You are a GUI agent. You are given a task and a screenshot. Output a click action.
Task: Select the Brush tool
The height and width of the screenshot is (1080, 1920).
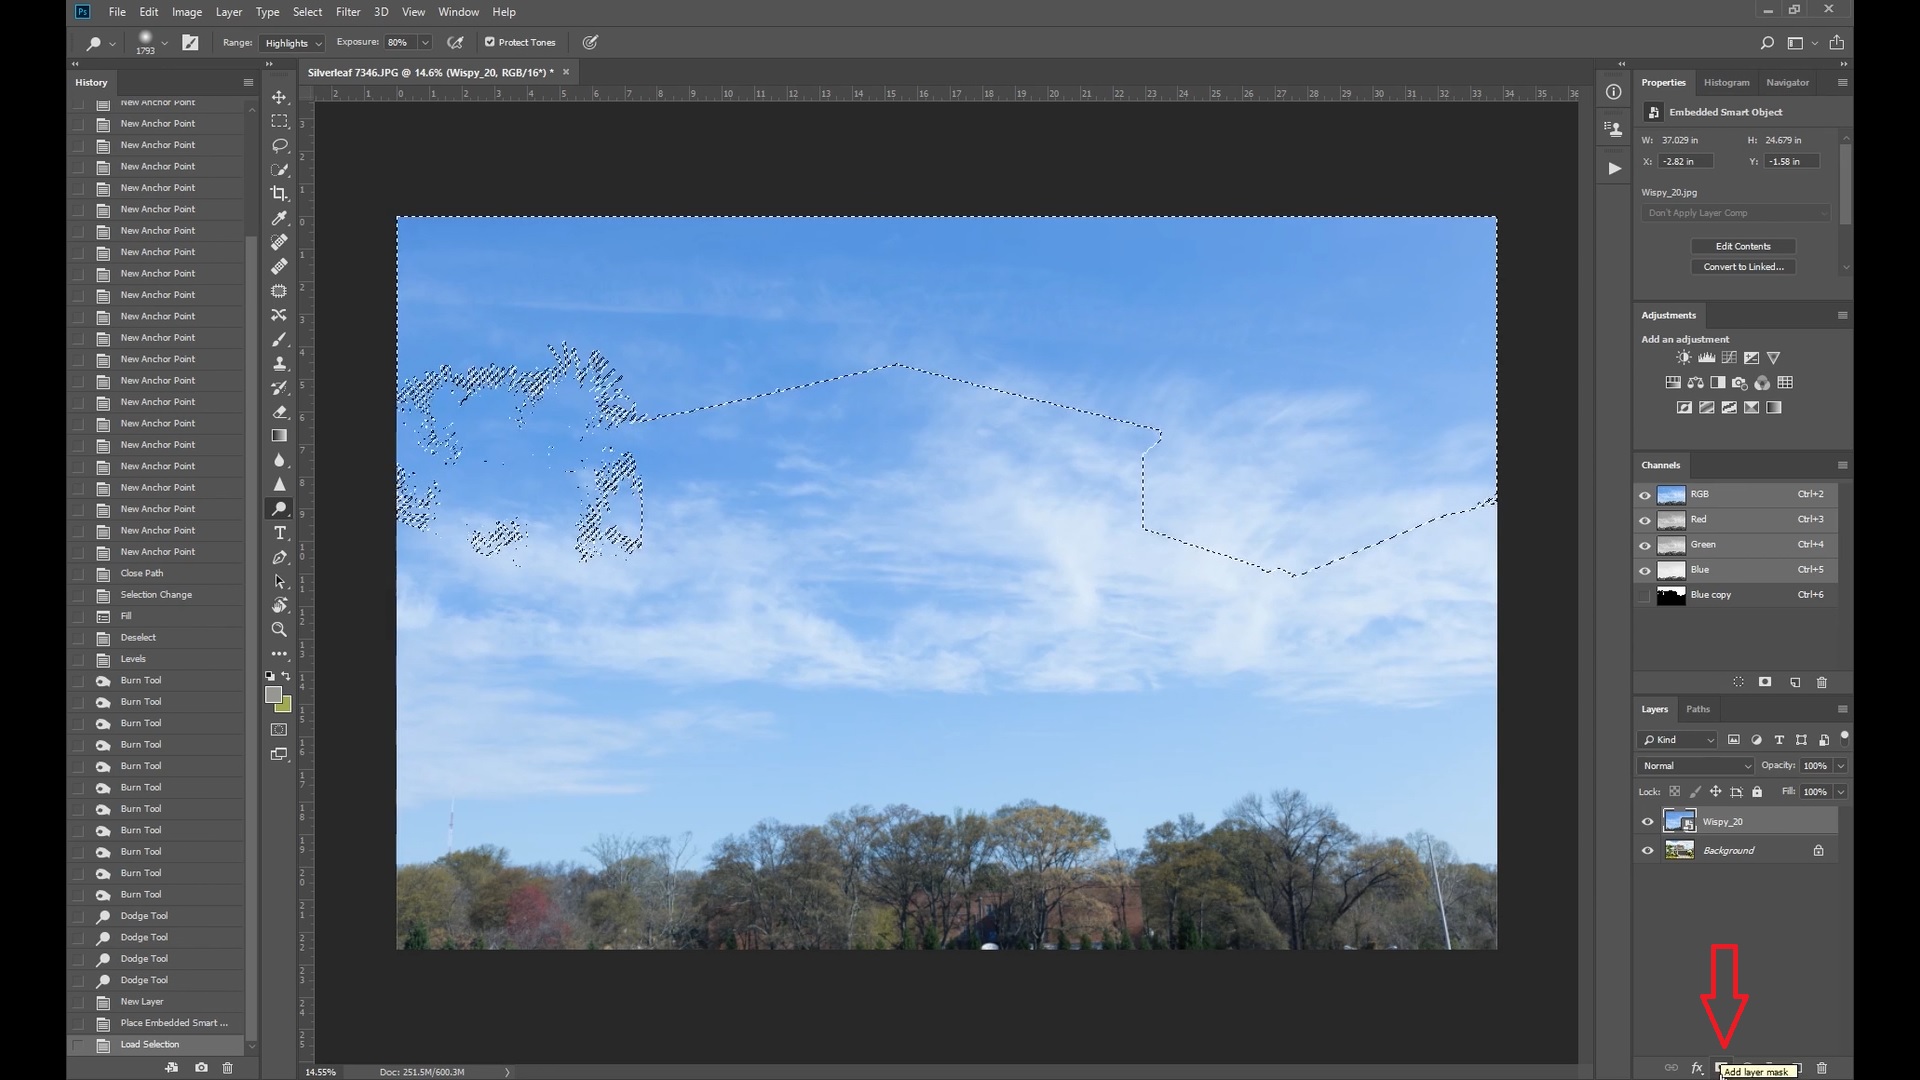tap(279, 339)
